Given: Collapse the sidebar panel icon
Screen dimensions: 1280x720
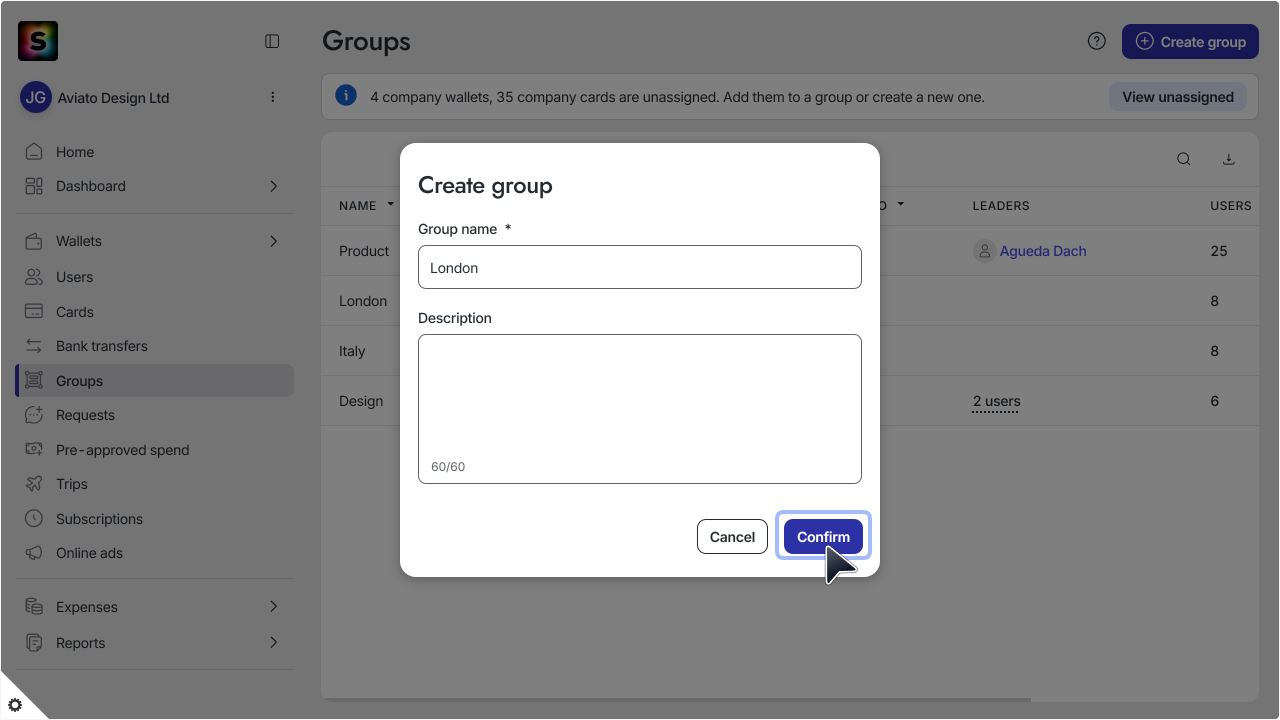Looking at the screenshot, I should click(272, 41).
